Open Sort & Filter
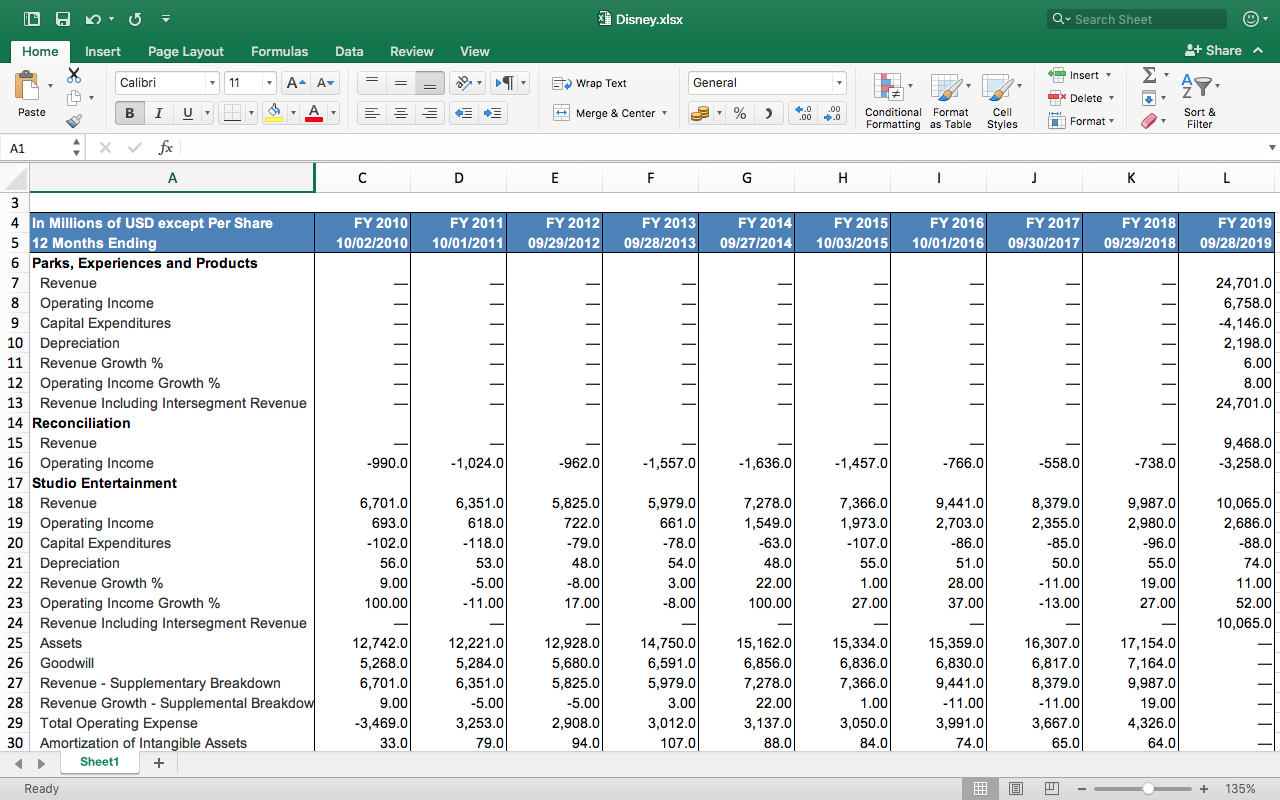Screen dimensions: 1280x800 point(1199,101)
